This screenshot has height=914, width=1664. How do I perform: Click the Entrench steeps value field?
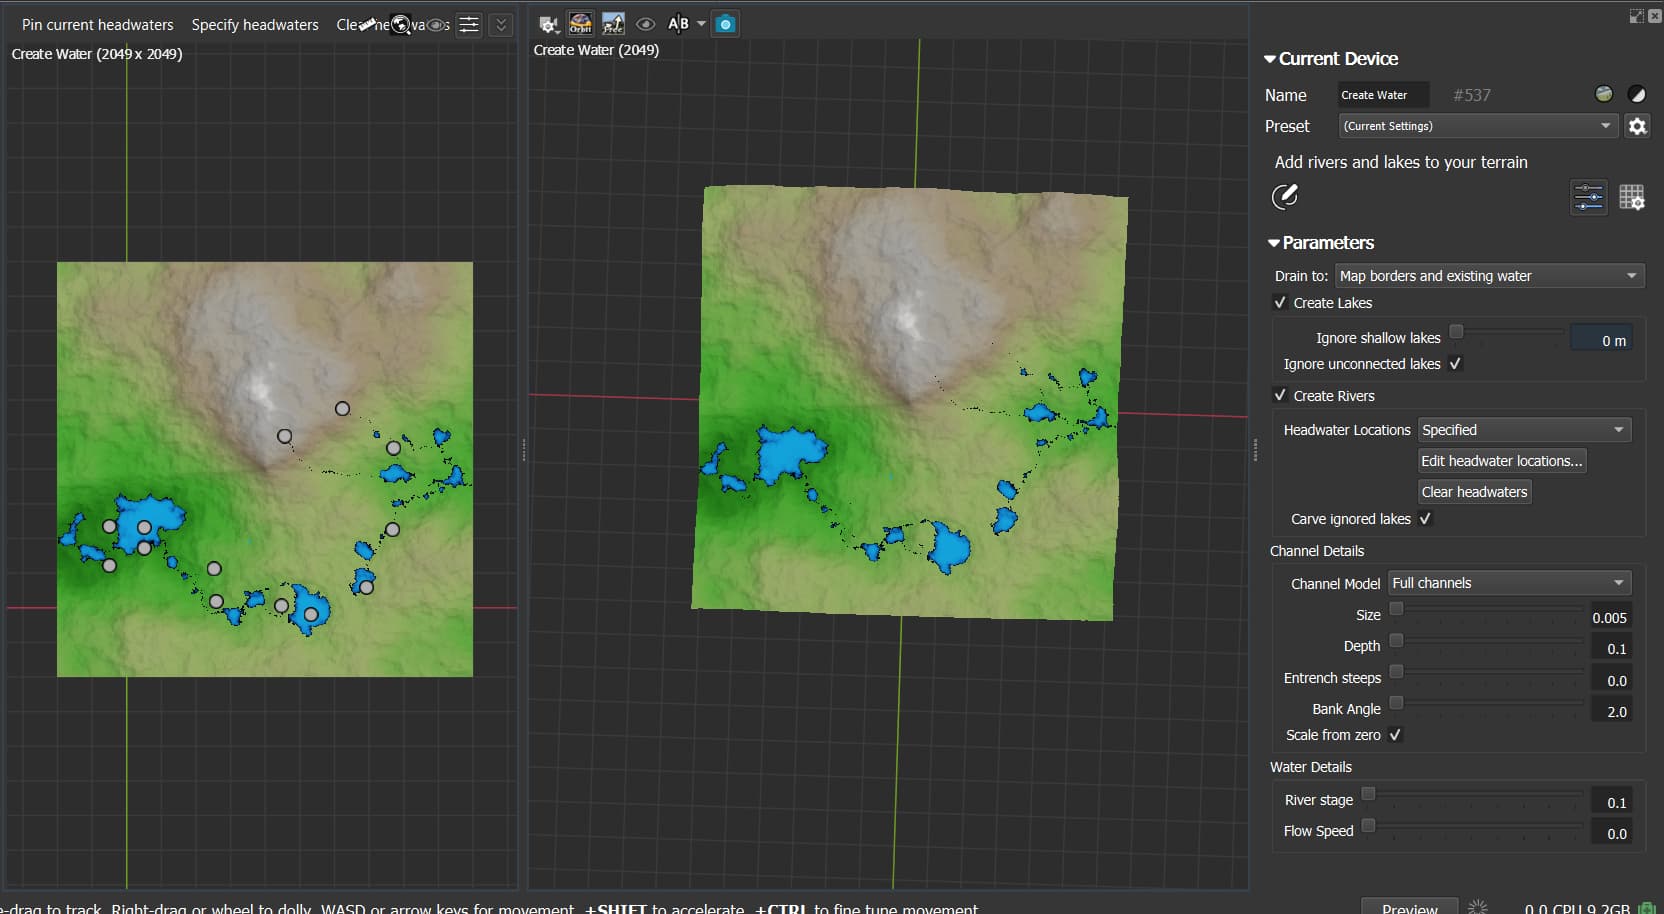pyautogui.click(x=1611, y=680)
